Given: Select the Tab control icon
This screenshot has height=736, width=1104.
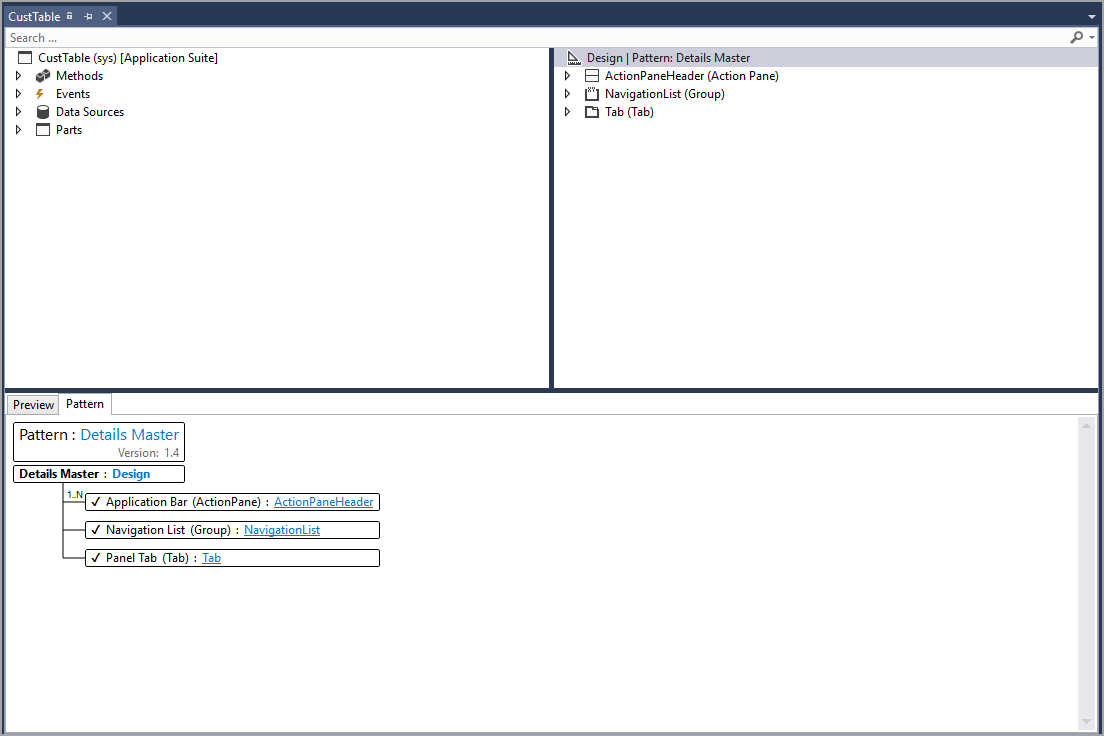Looking at the screenshot, I should pyautogui.click(x=591, y=111).
